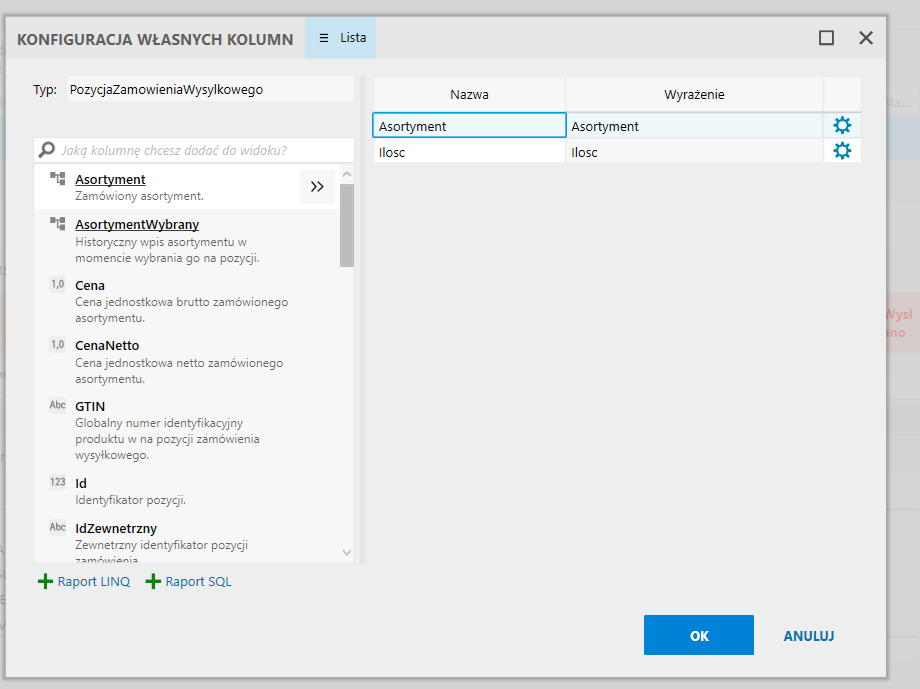Cancel with the ANULUJ button

tap(808, 635)
